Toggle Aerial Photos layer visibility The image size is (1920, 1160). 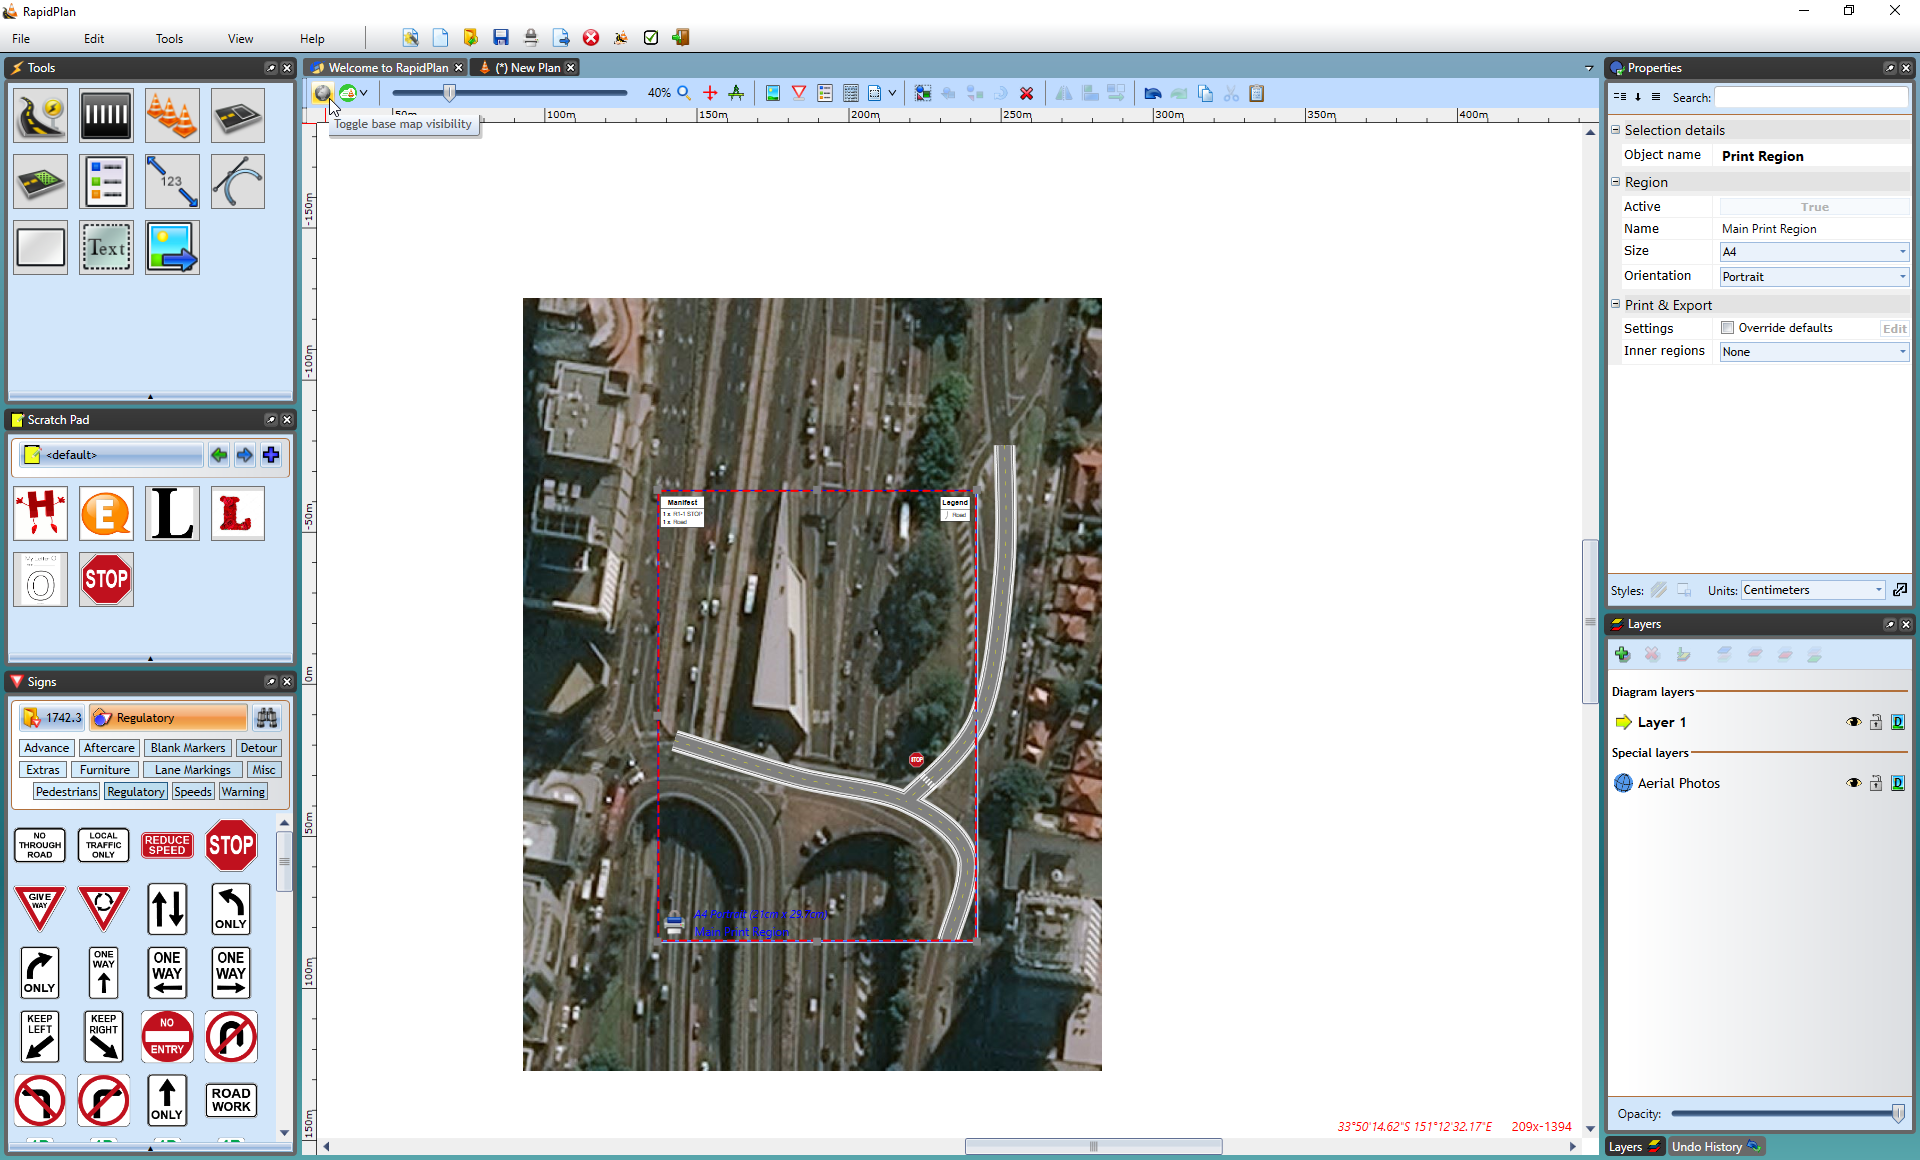pos(1854,783)
